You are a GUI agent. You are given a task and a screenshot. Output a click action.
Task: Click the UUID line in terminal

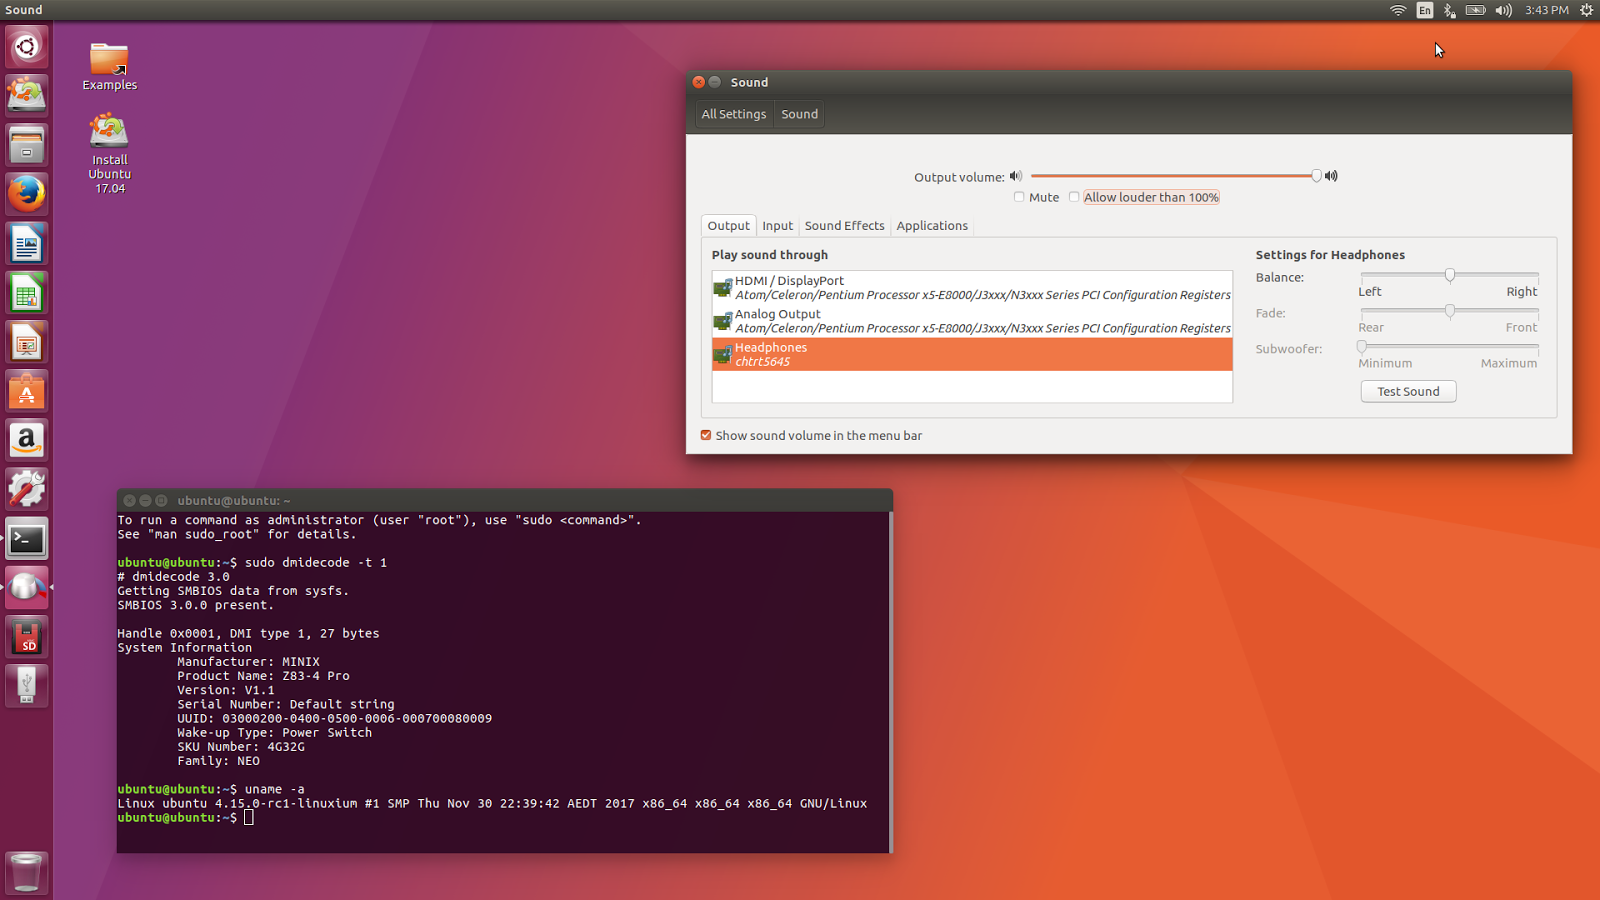(335, 718)
